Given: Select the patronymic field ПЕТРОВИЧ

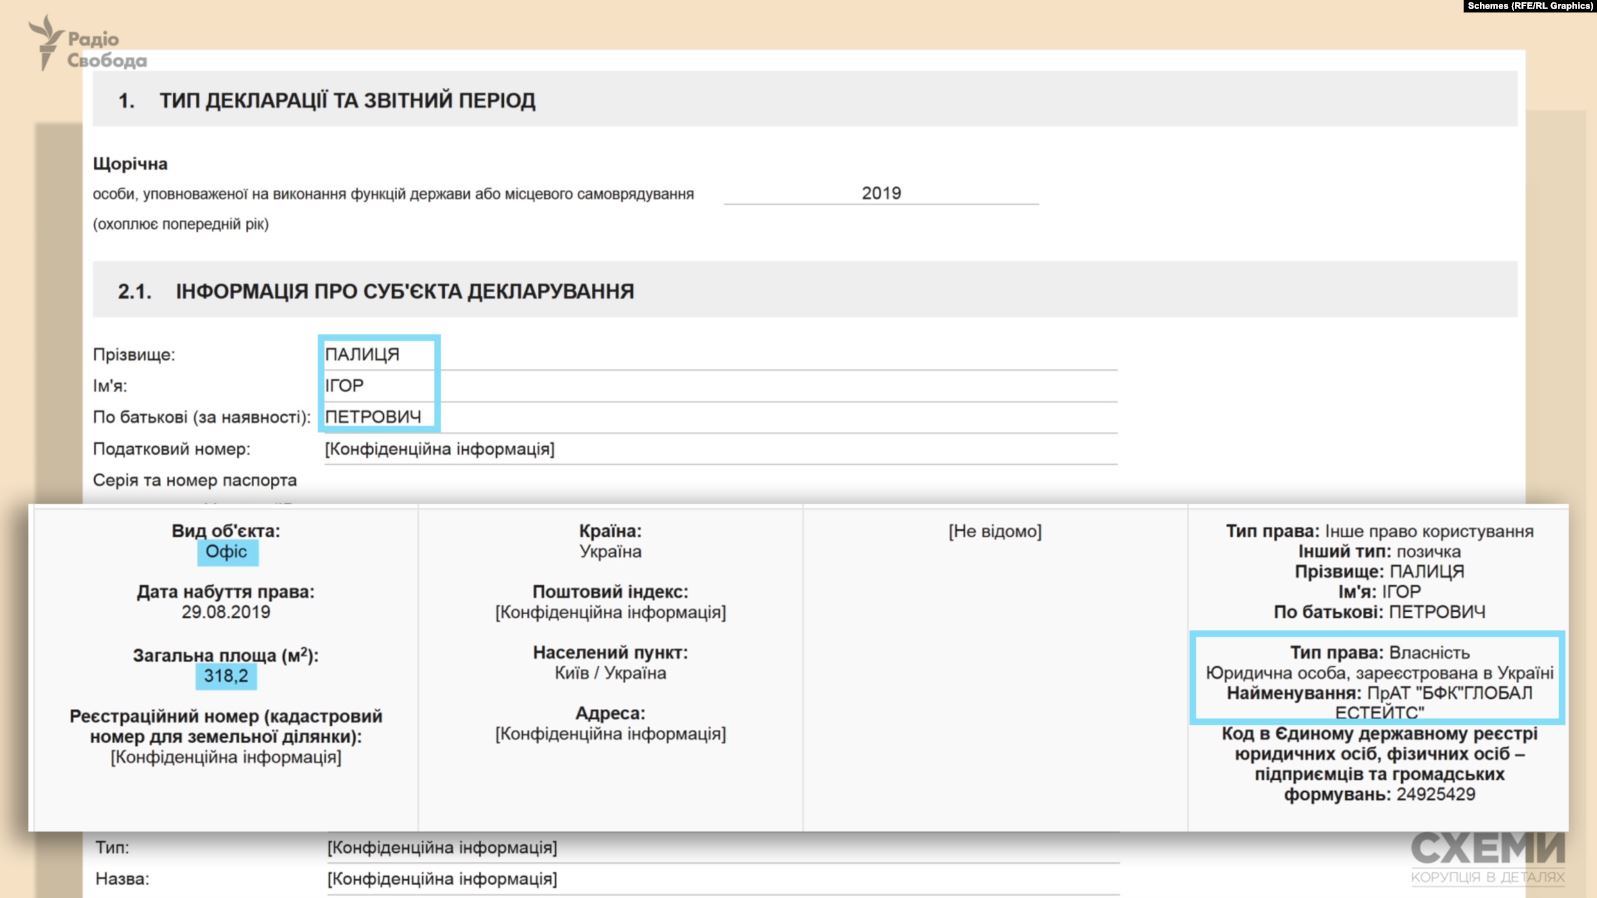Looking at the screenshot, I should pyautogui.click(x=373, y=417).
